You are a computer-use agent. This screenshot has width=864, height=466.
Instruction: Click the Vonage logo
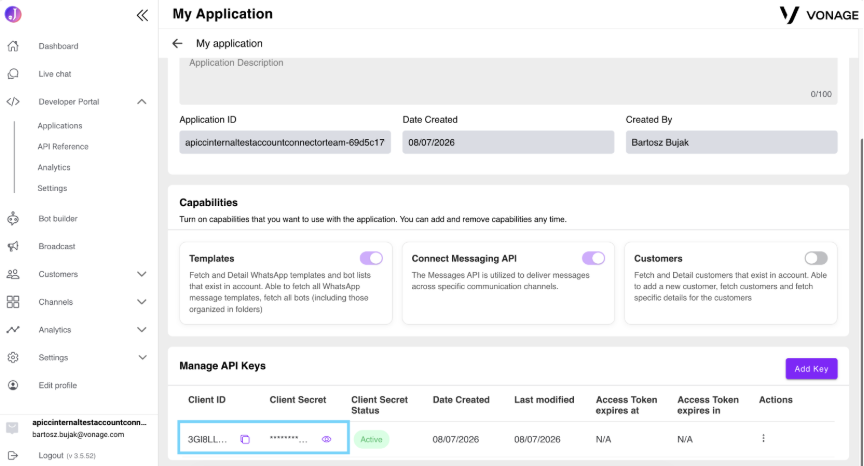[x=819, y=15]
